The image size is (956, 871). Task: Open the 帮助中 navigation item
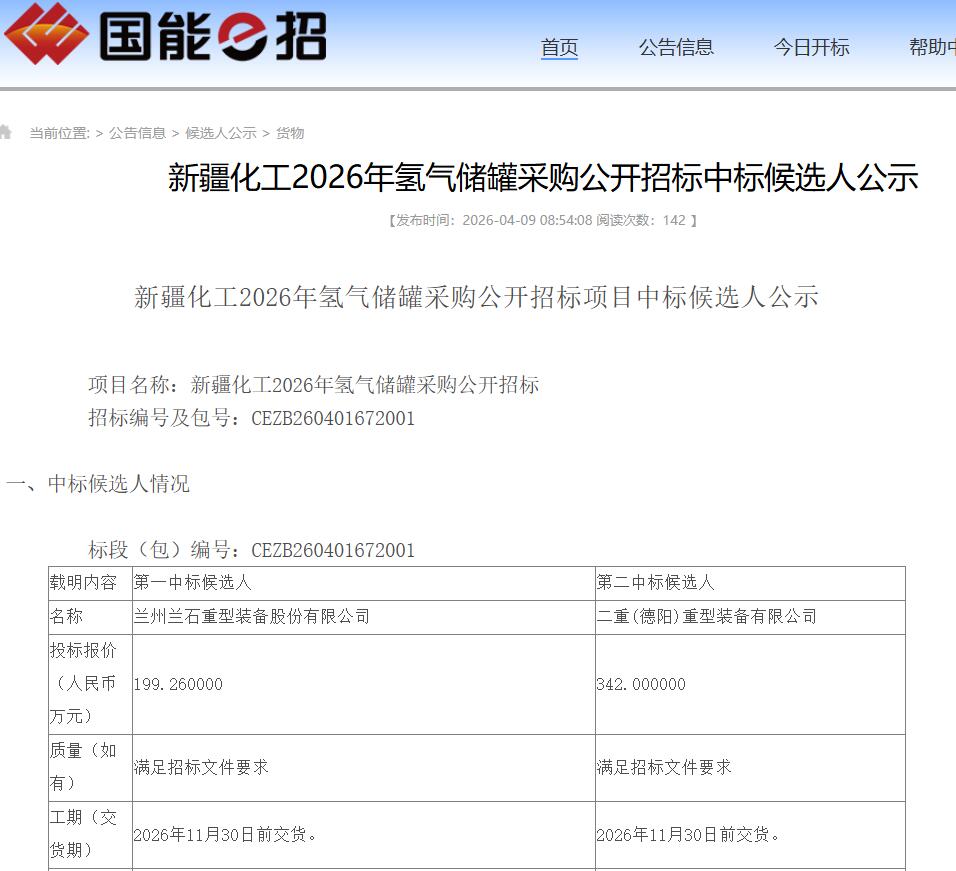(930, 46)
